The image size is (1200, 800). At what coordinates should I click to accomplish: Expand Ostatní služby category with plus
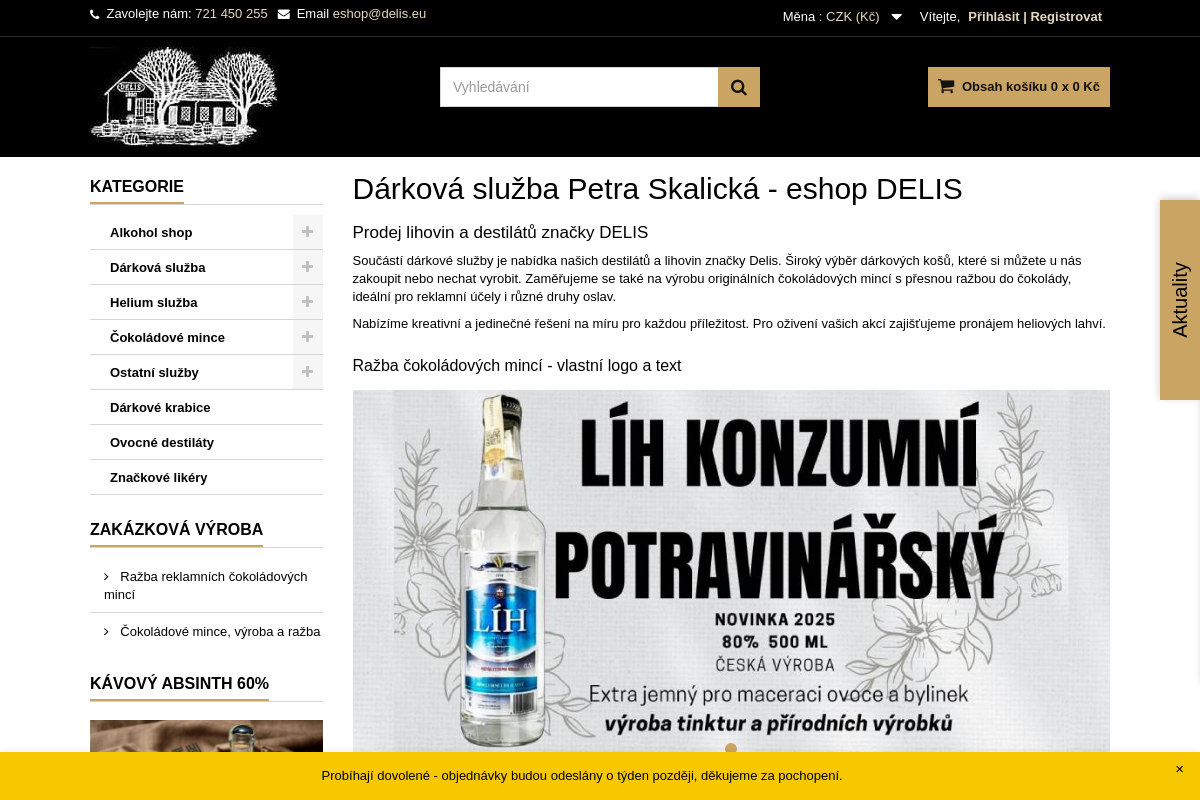click(308, 372)
